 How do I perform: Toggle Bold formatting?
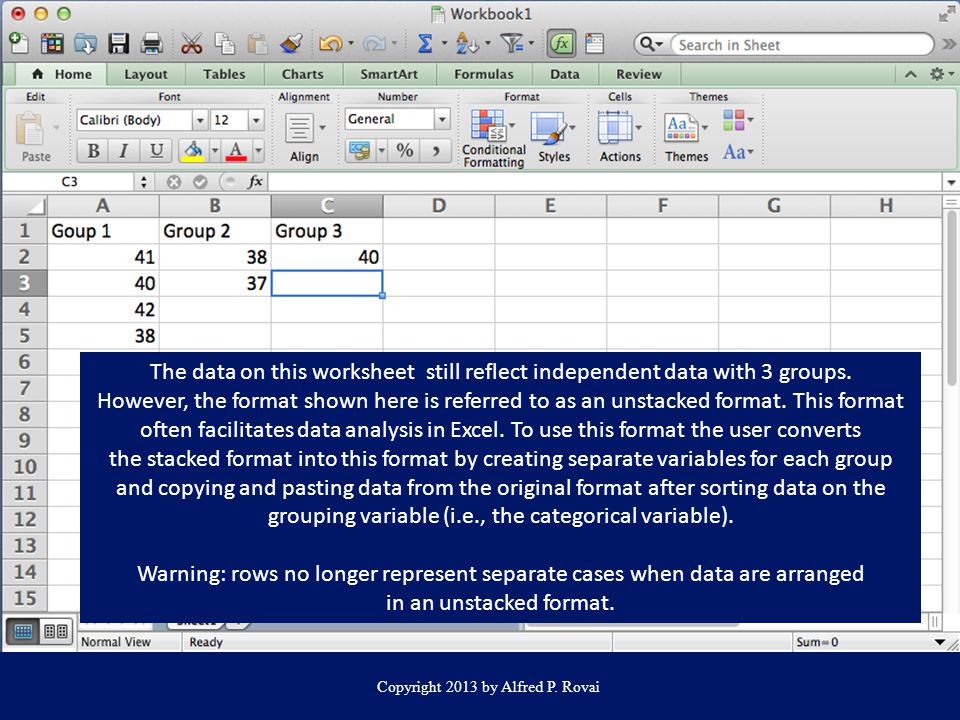(x=93, y=150)
